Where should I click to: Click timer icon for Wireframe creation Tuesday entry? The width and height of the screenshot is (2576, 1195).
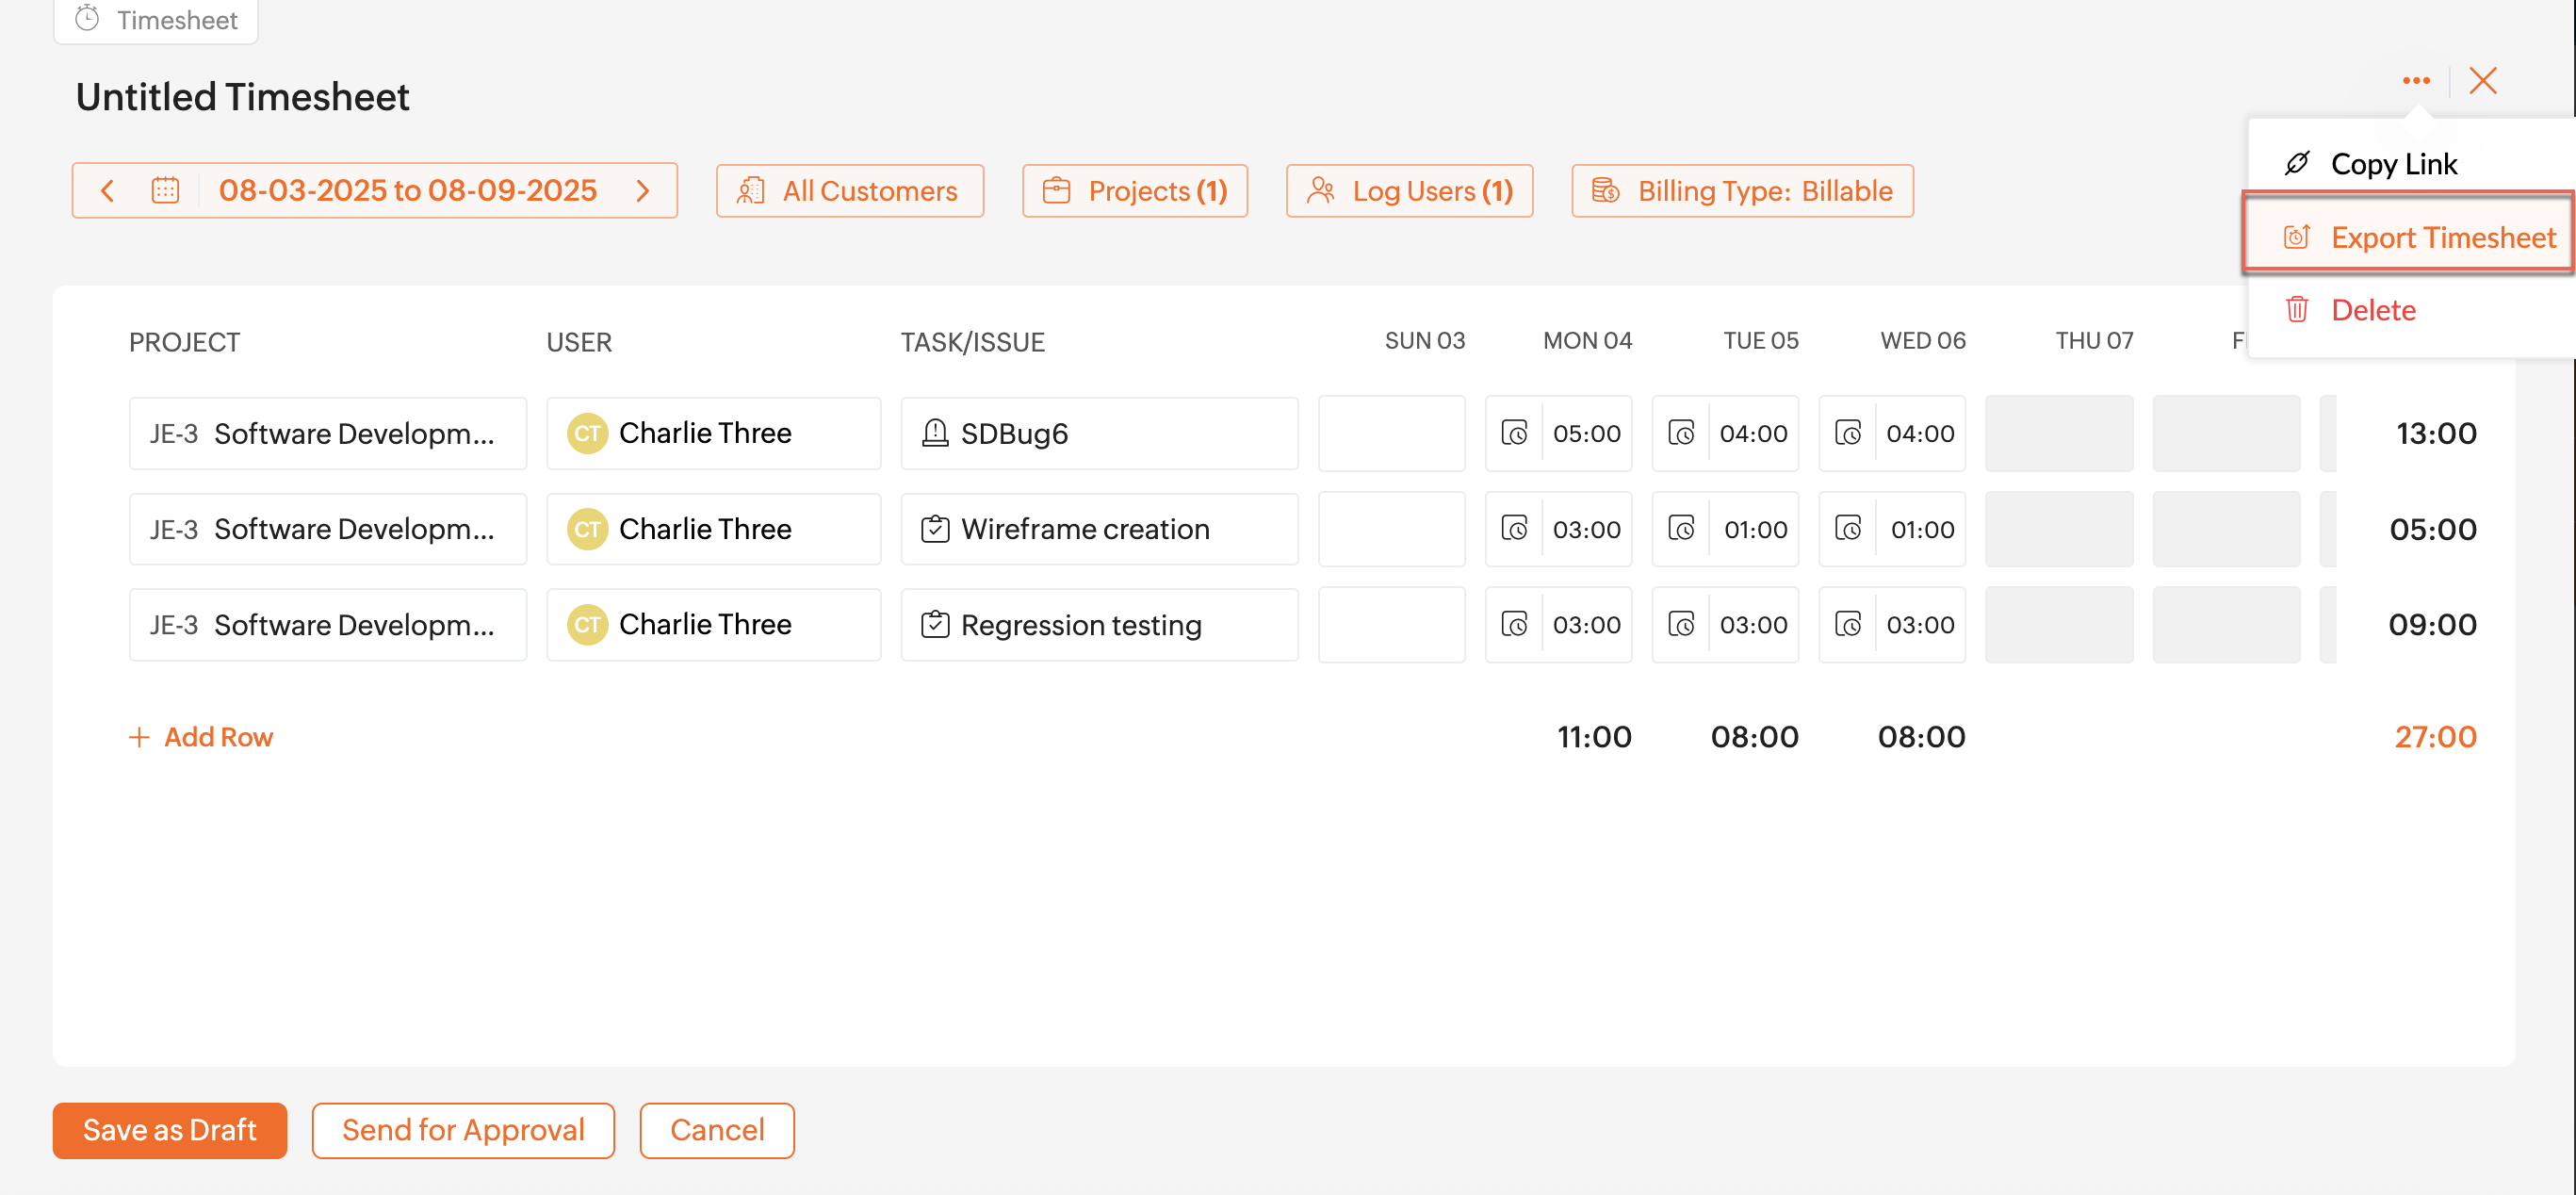point(1681,528)
